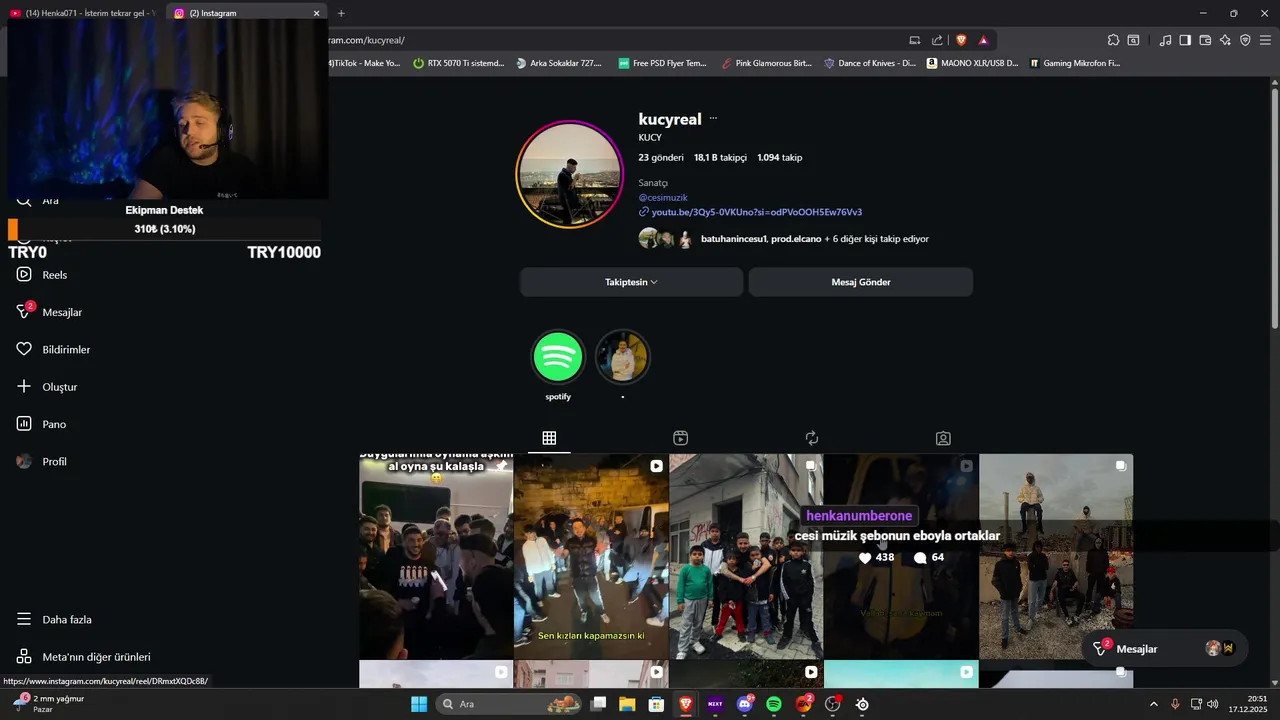Switch to the tagged photos tab
Screen dimensions: 1280x720
(943, 438)
